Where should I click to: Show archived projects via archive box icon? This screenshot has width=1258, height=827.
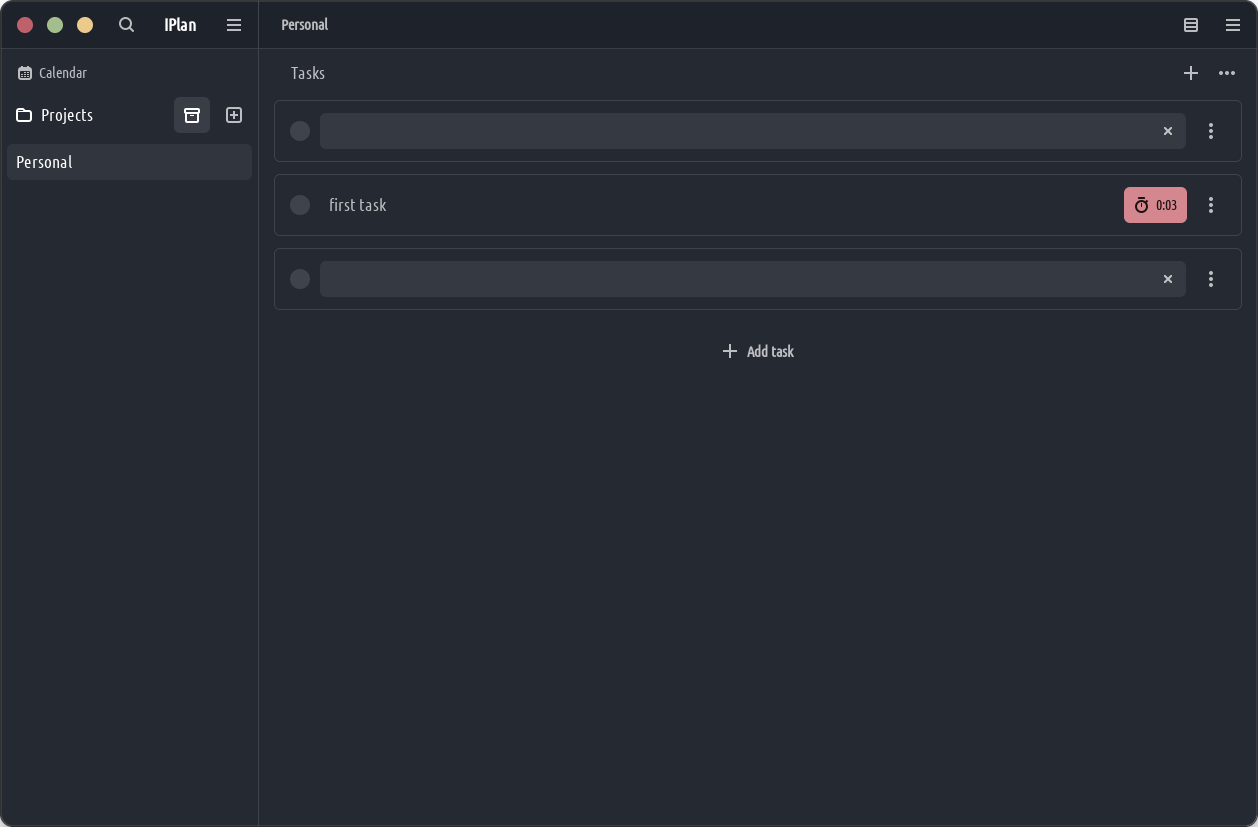tap(192, 115)
